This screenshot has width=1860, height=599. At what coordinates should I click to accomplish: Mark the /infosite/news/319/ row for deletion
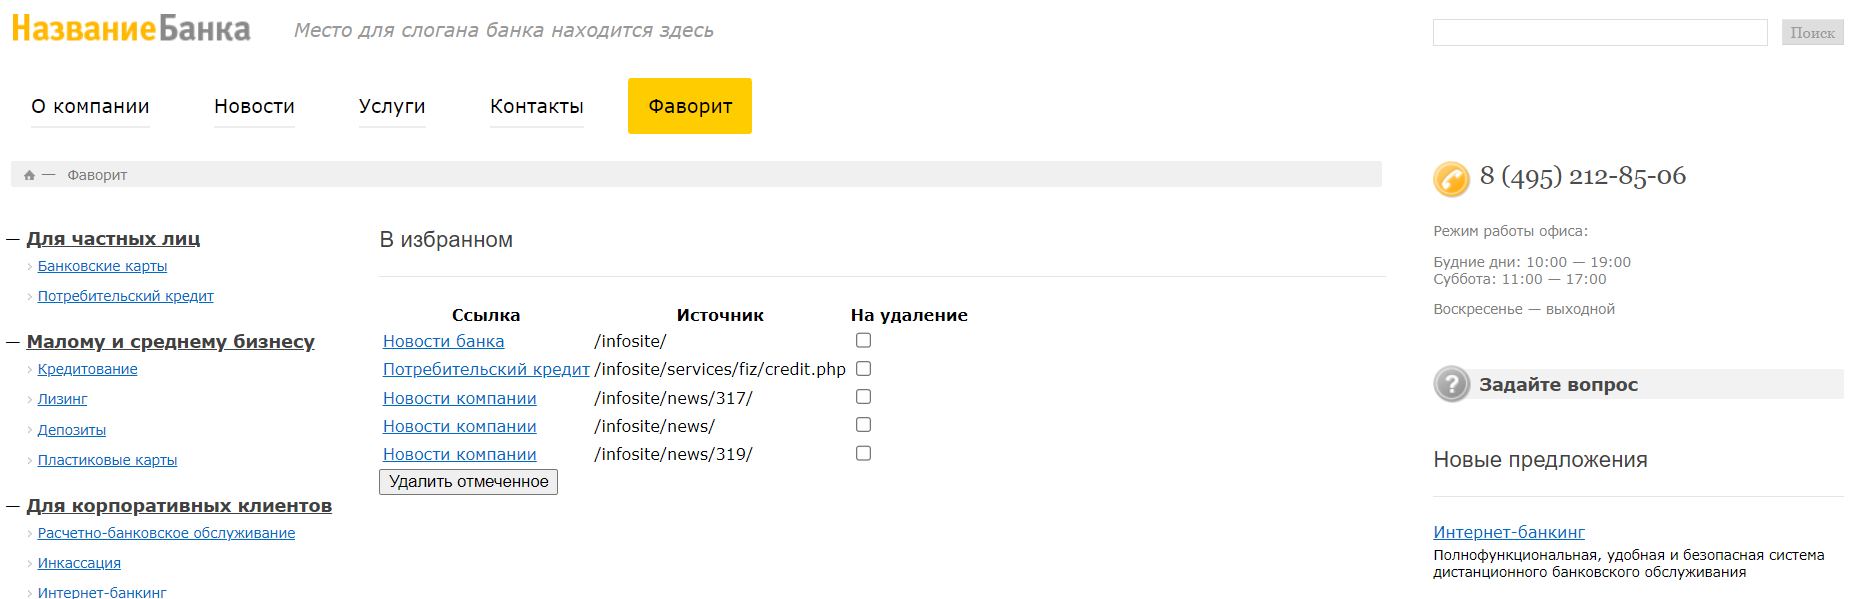(x=863, y=454)
